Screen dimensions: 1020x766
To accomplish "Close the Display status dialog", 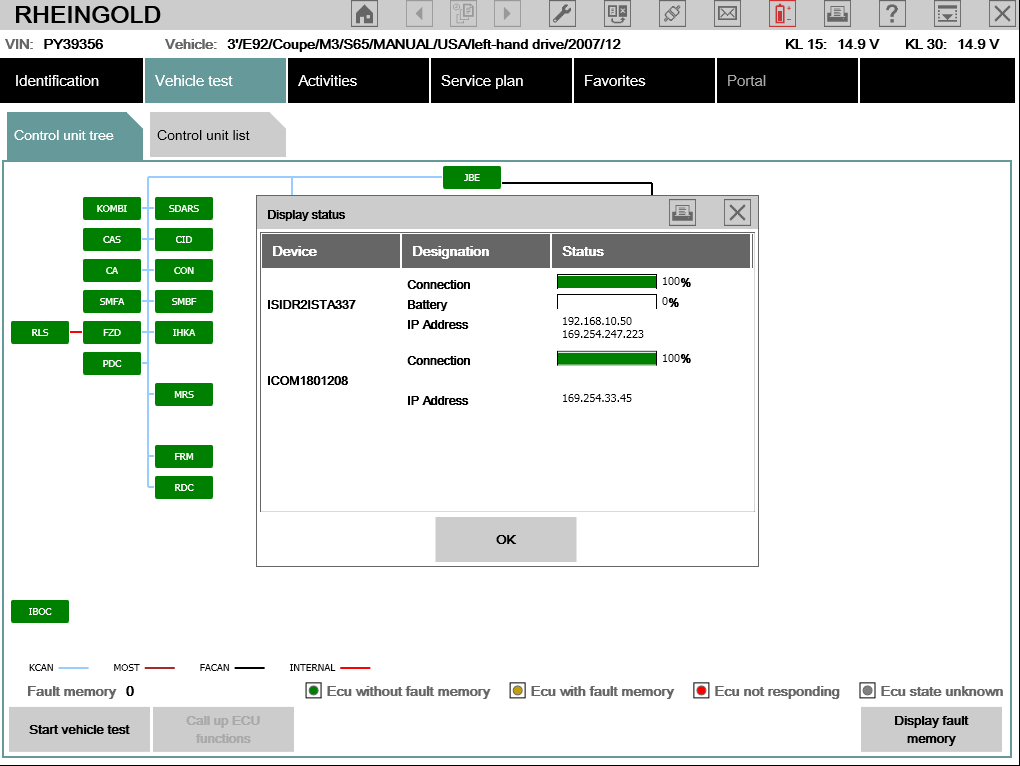I will coord(737,212).
